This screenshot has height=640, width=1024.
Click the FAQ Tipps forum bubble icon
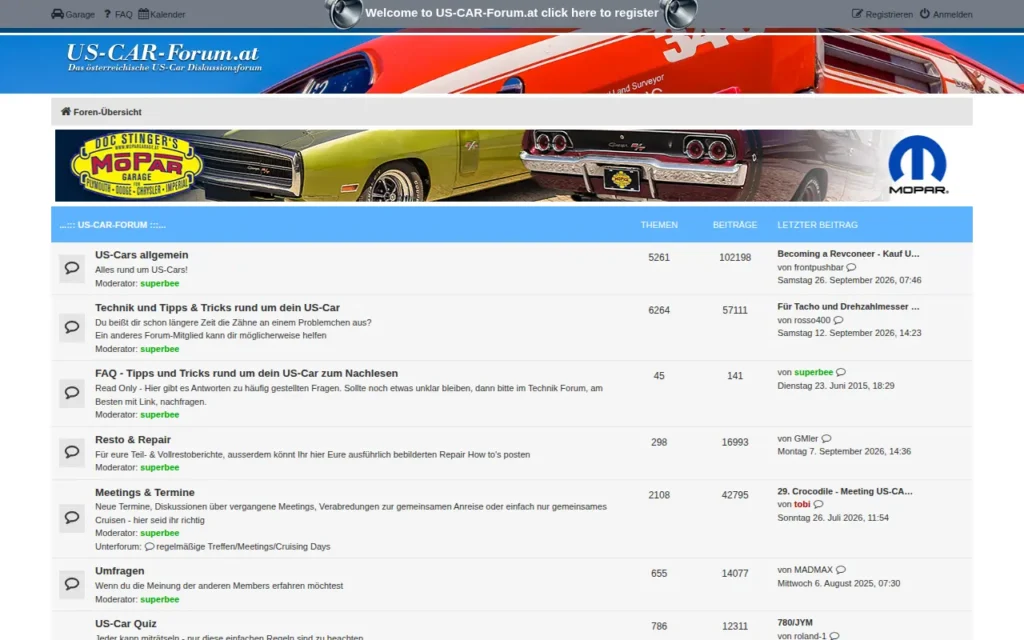(x=72, y=393)
